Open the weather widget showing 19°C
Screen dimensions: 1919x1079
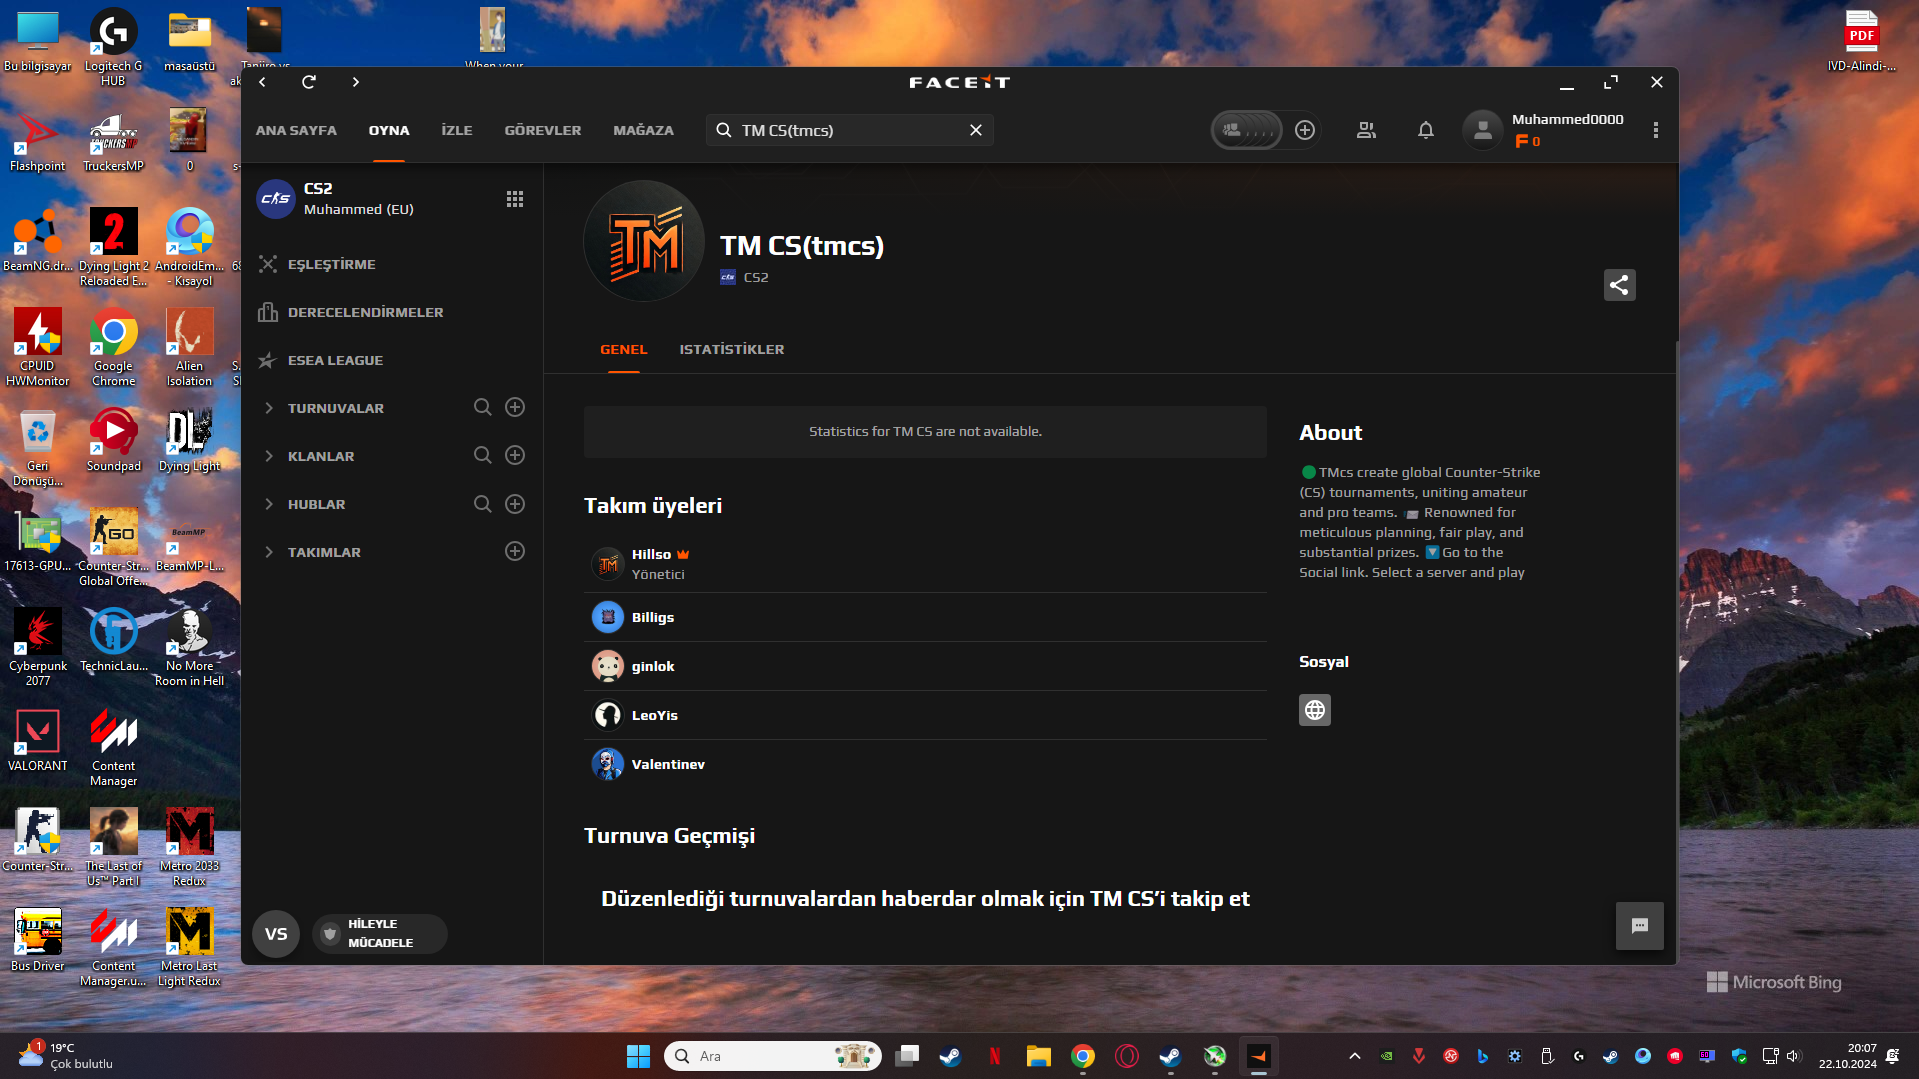[66, 1056]
